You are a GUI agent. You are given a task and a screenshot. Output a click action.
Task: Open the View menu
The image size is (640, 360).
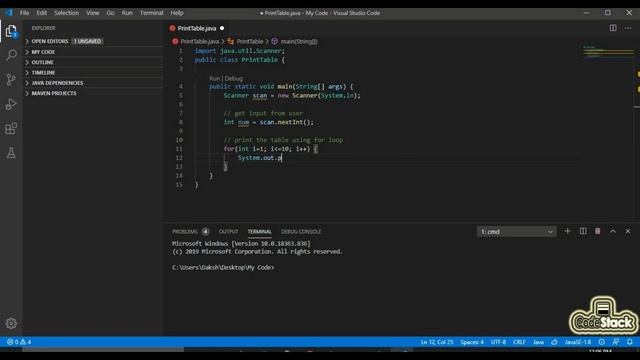[93, 13]
